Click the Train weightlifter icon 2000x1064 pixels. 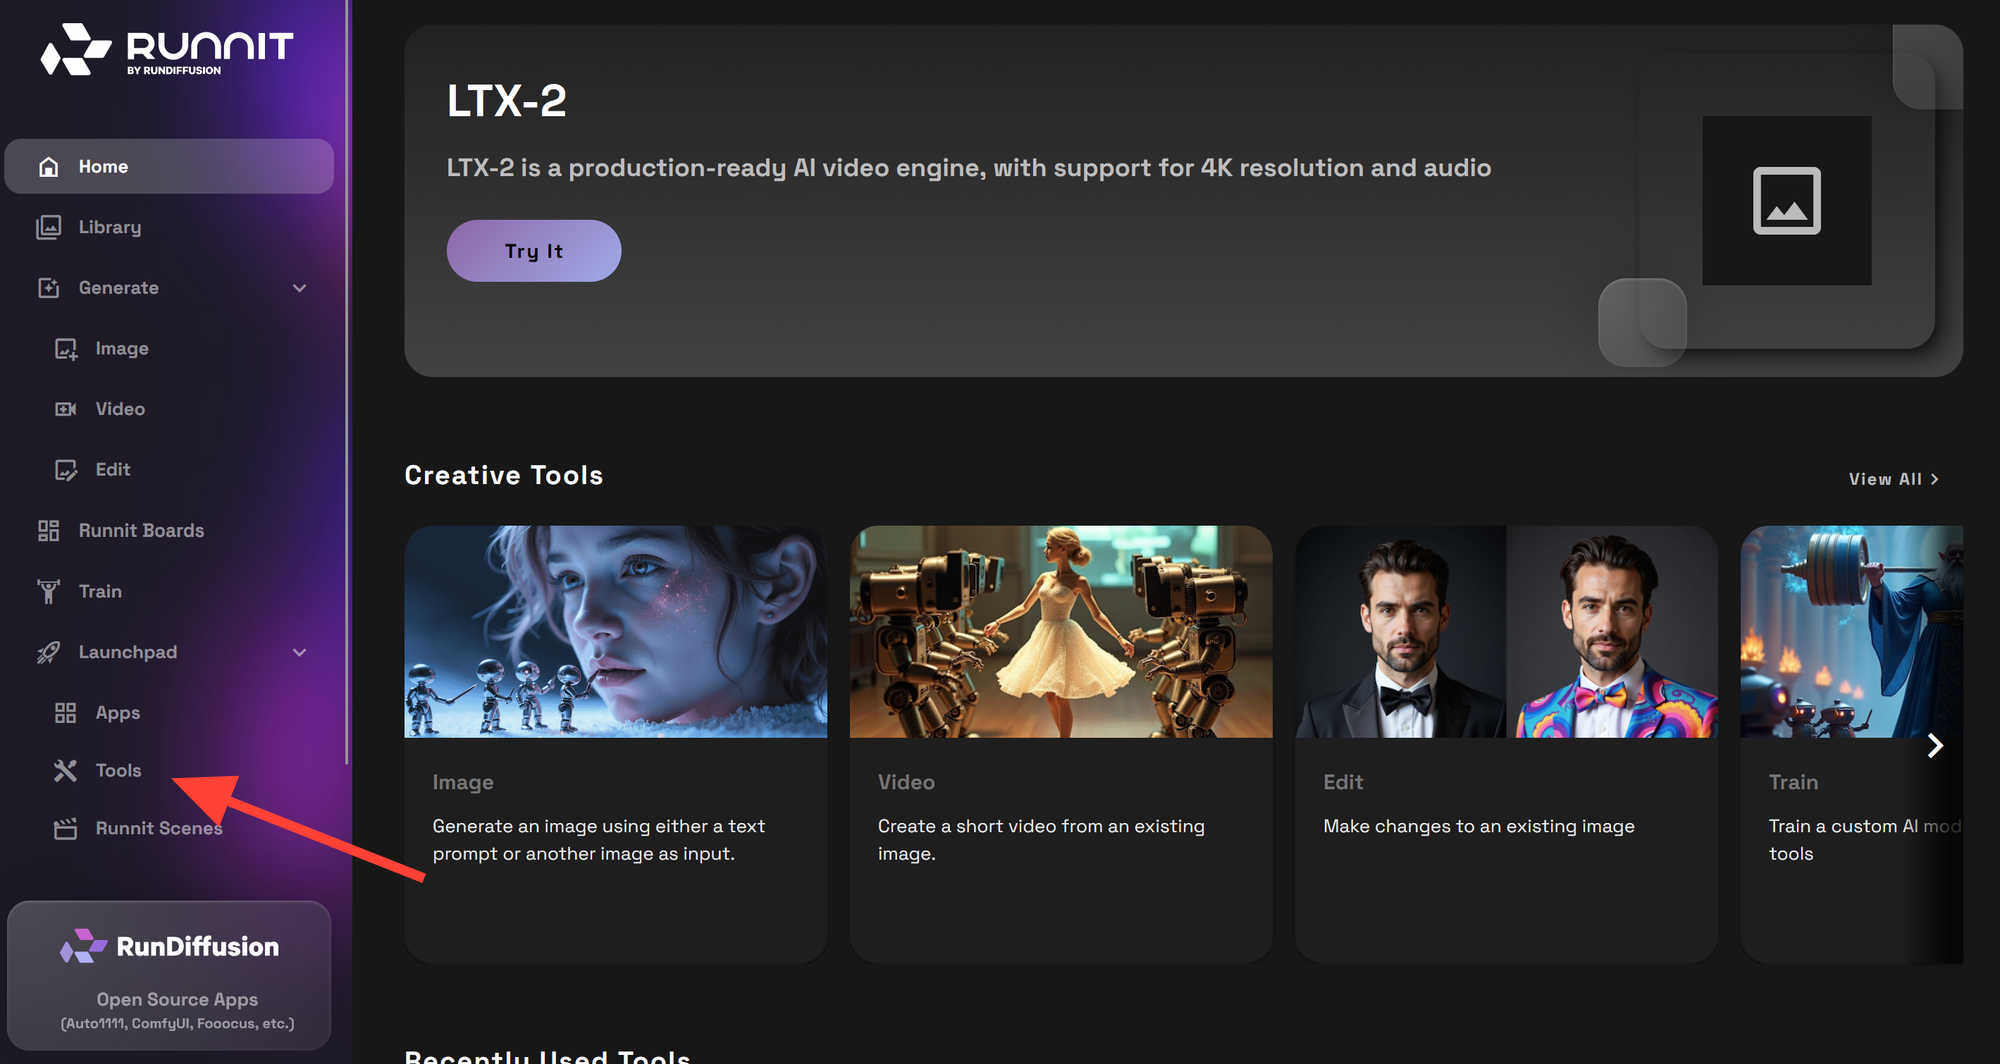coord(48,592)
